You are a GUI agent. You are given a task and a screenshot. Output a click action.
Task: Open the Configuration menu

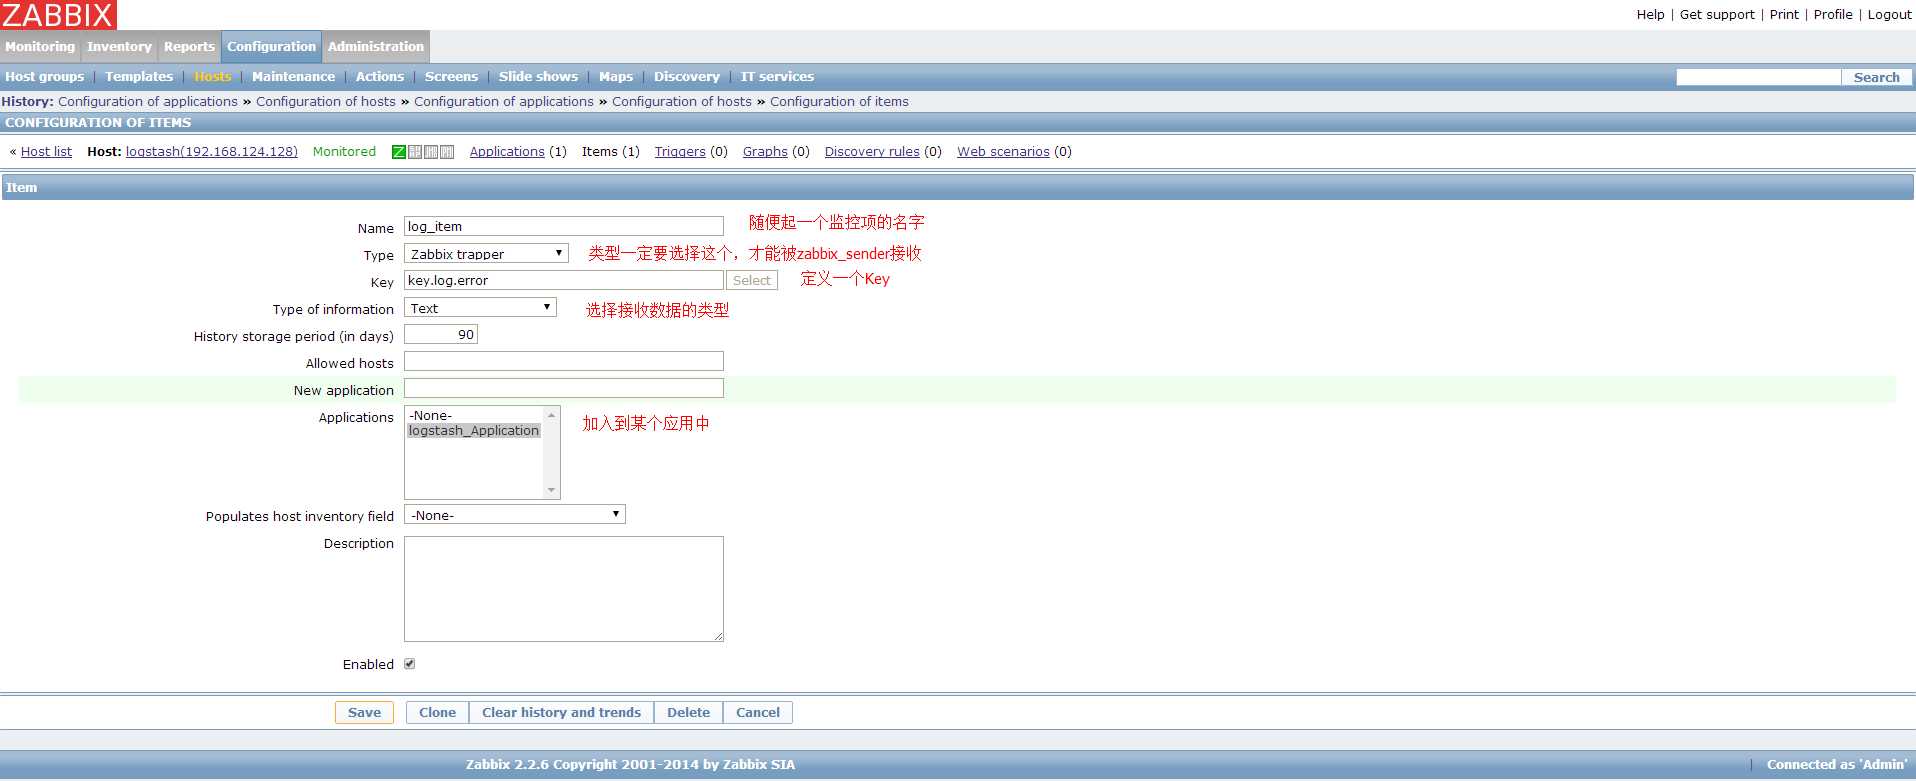[x=271, y=46]
